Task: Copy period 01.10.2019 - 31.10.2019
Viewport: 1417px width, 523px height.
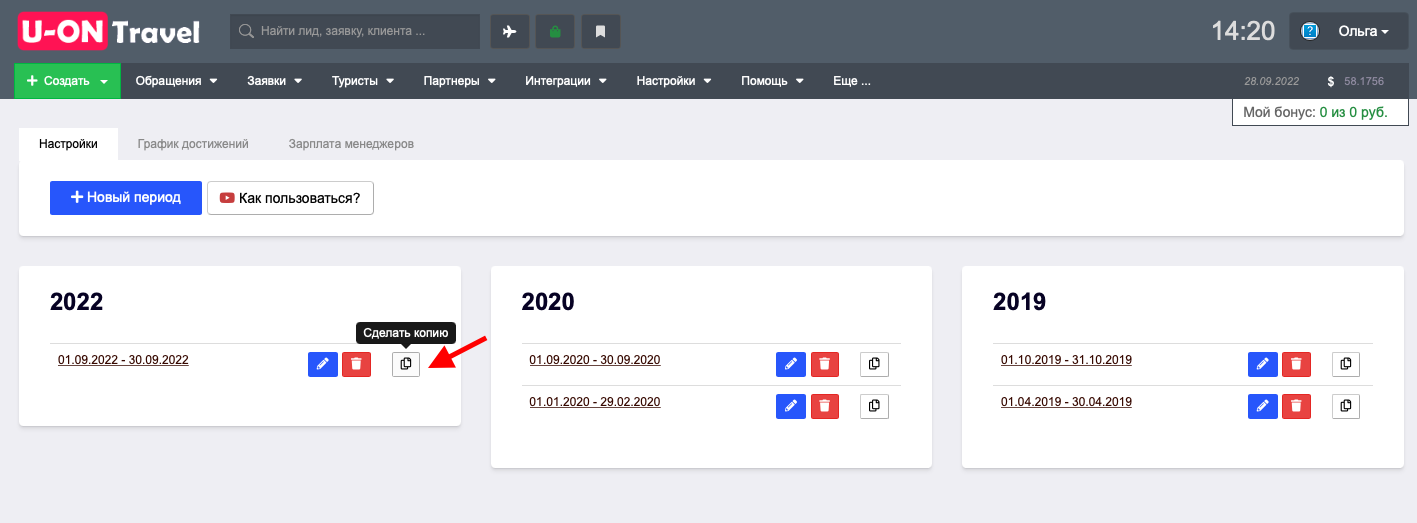Action: pyautogui.click(x=1346, y=364)
